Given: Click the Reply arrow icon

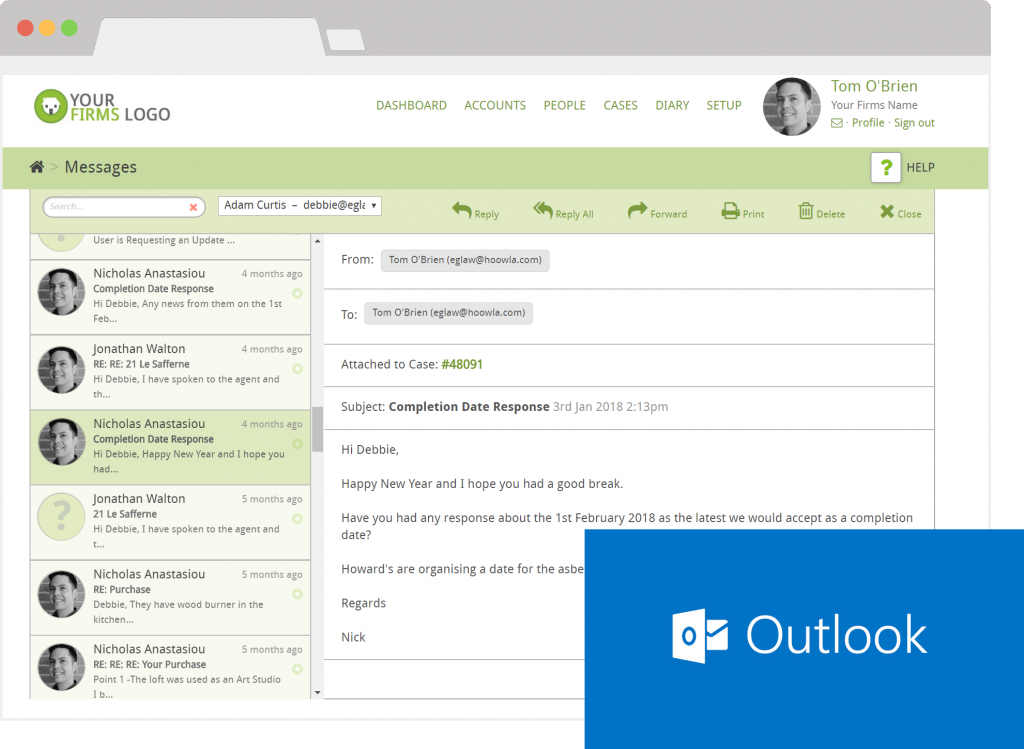Looking at the screenshot, I should tap(462, 210).
